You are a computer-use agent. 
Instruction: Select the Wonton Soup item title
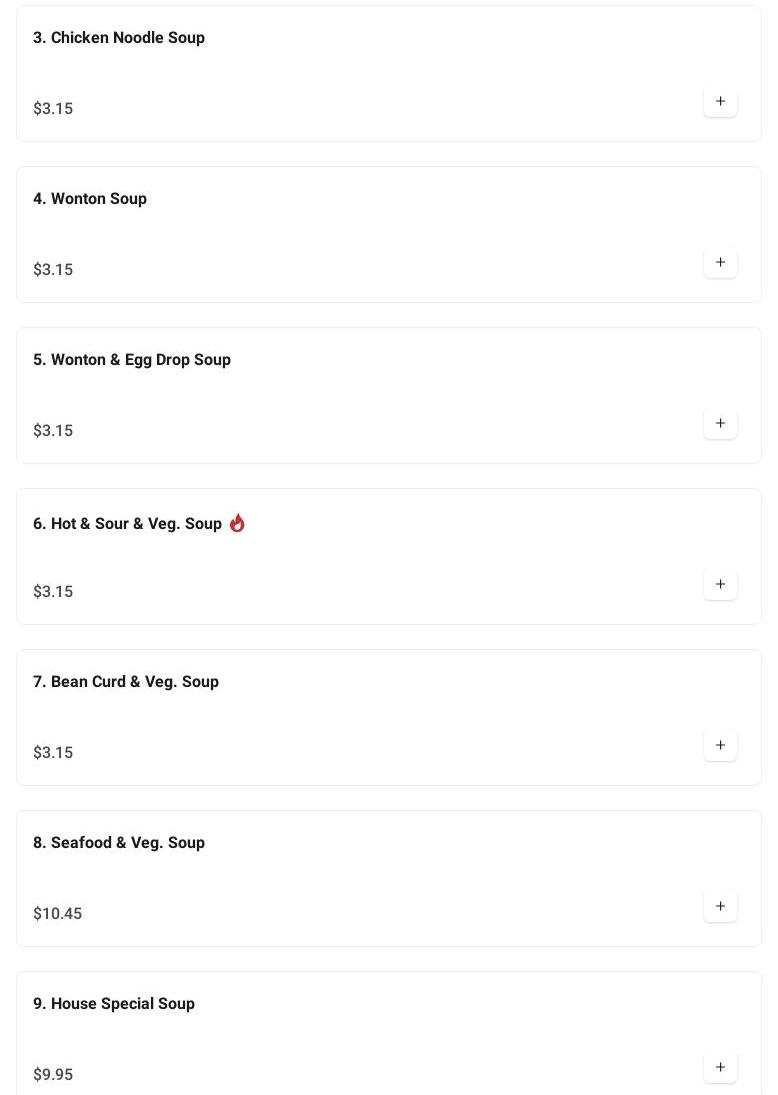coord(90,199)
